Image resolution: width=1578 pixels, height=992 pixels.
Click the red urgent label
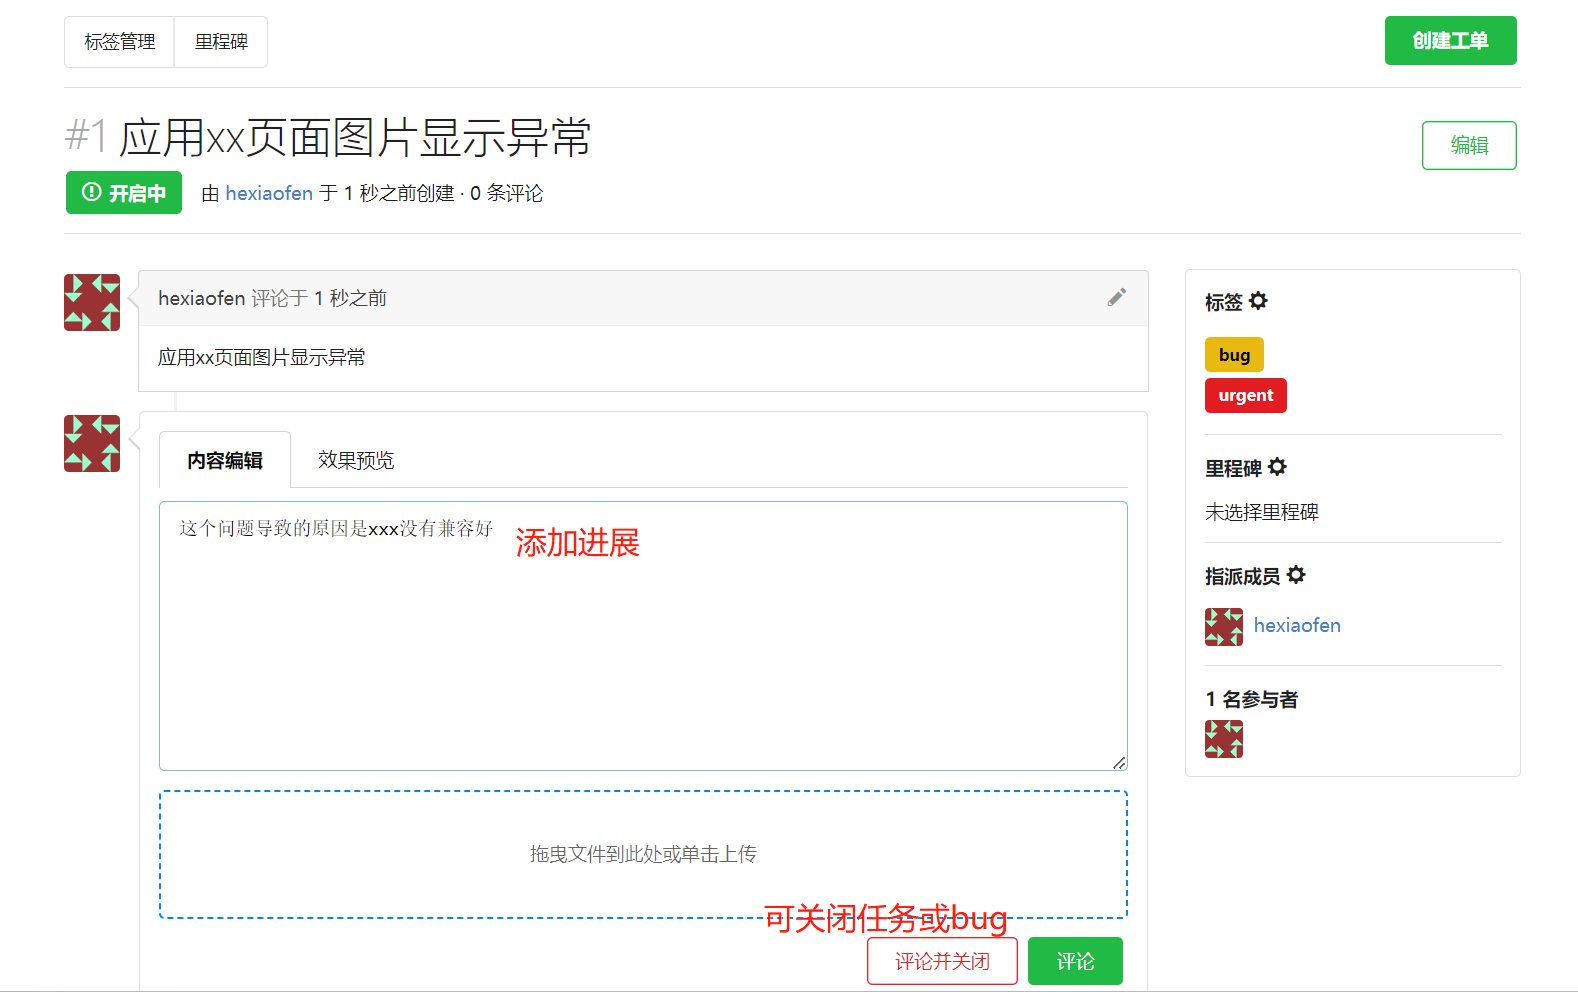point(1245,396)
